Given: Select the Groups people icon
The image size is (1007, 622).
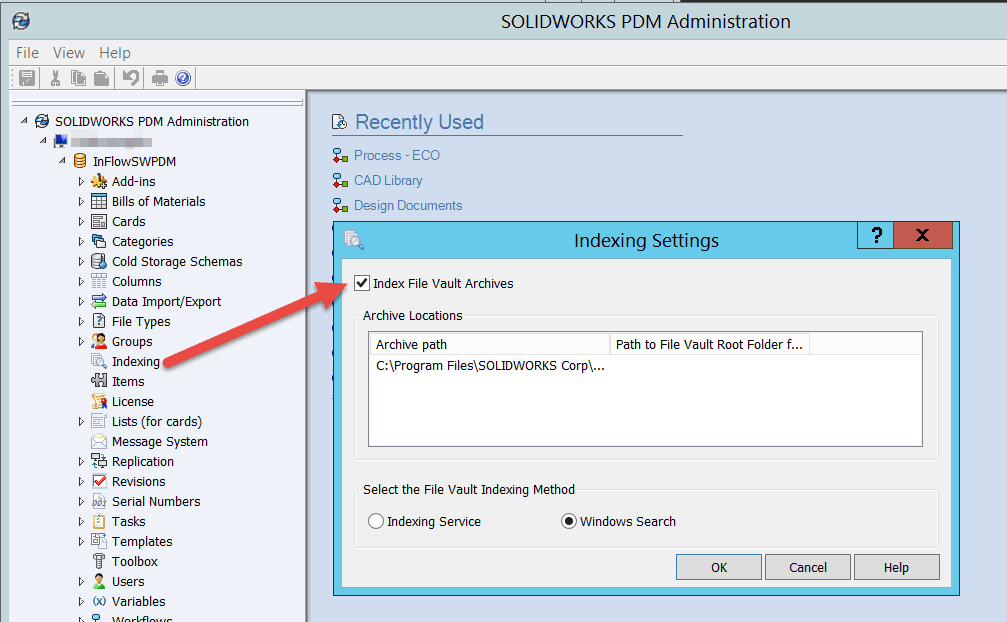Looking at the screenshot, I should (99, 341).
